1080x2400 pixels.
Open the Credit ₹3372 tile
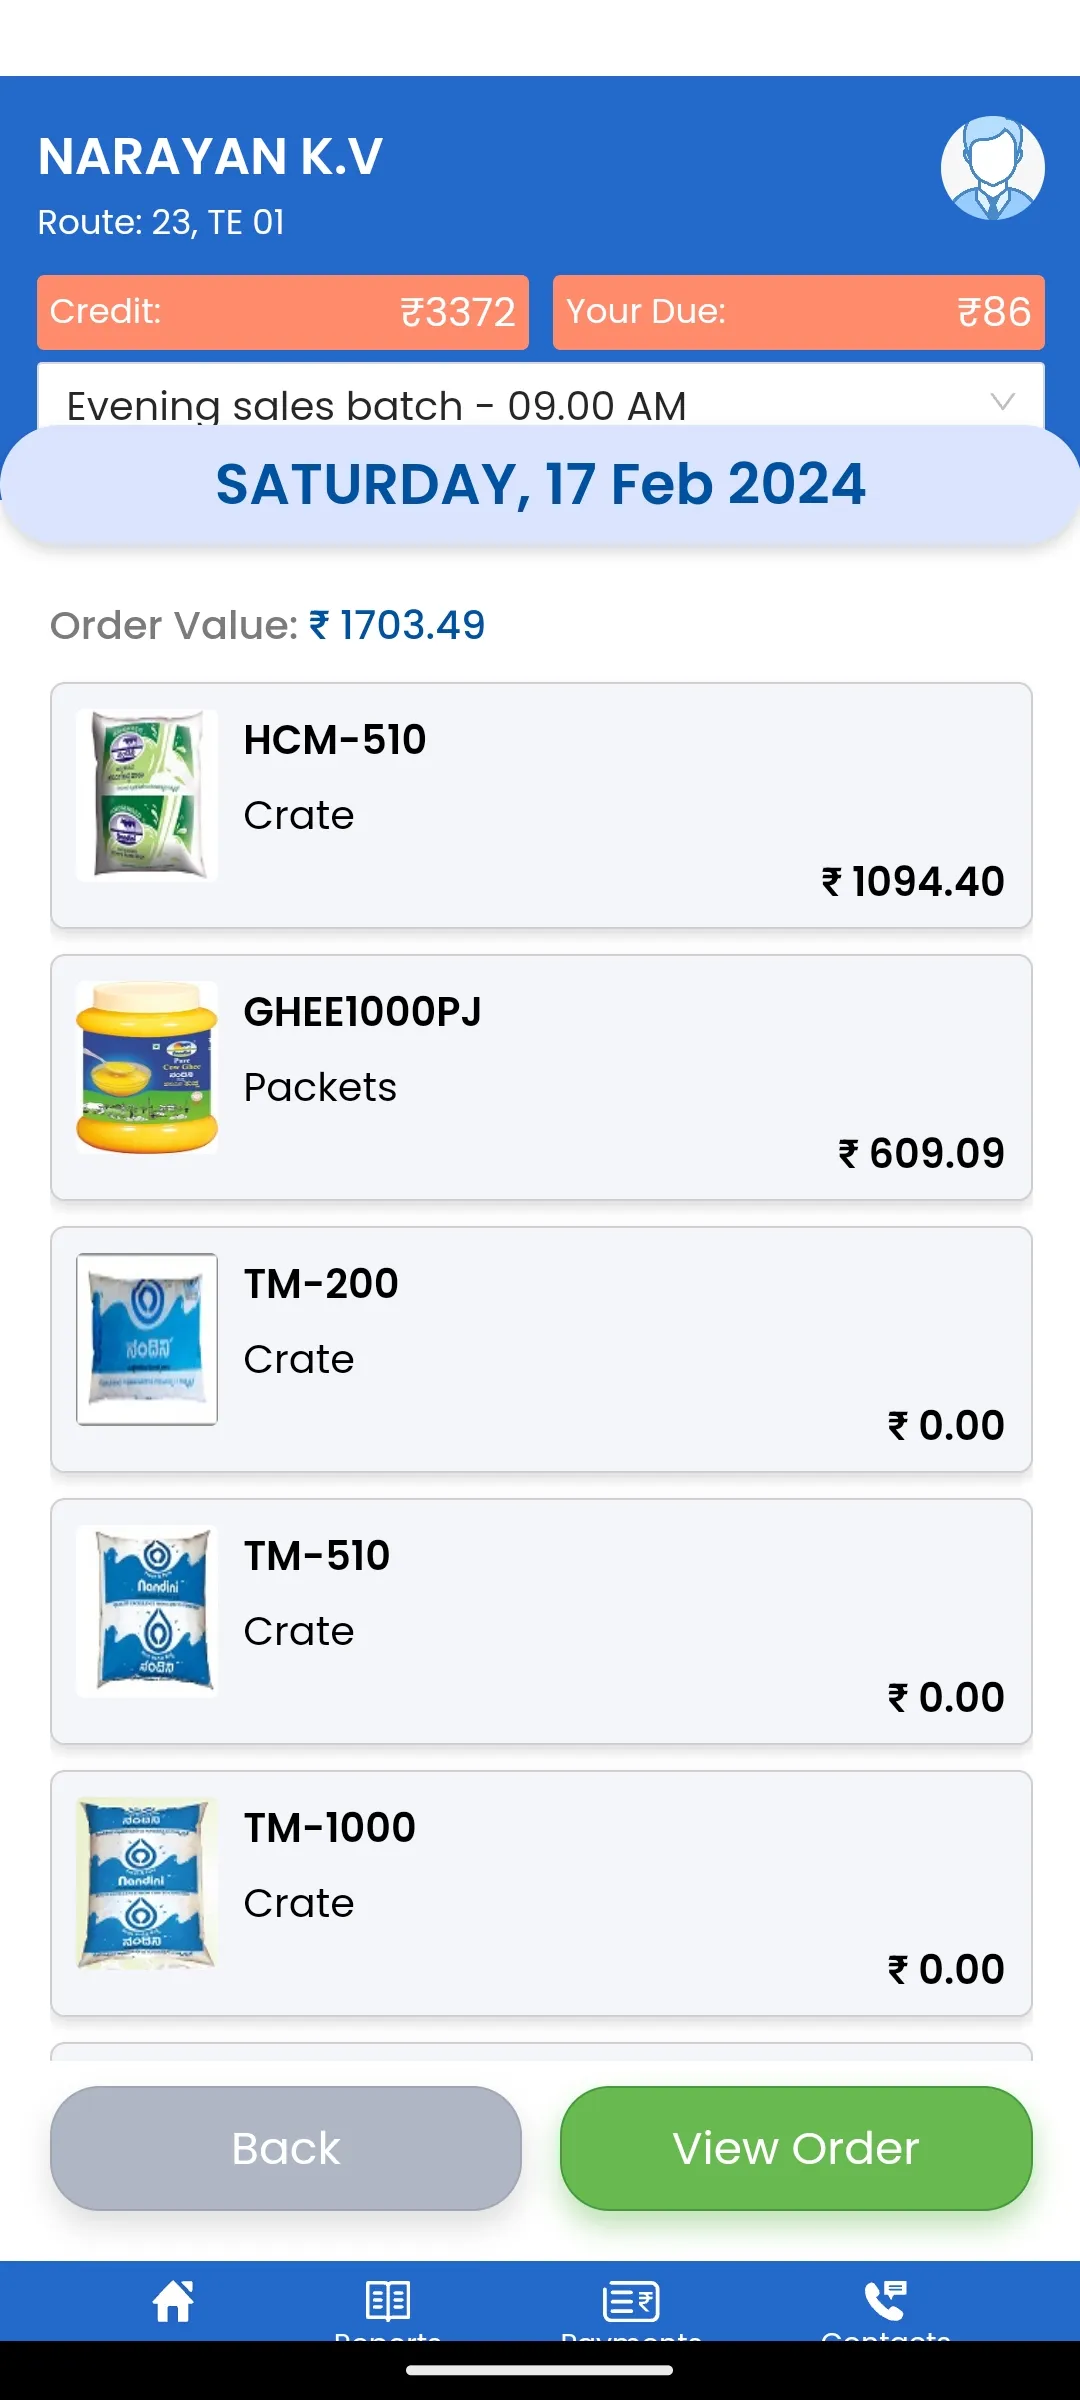[x=283, y=312]
